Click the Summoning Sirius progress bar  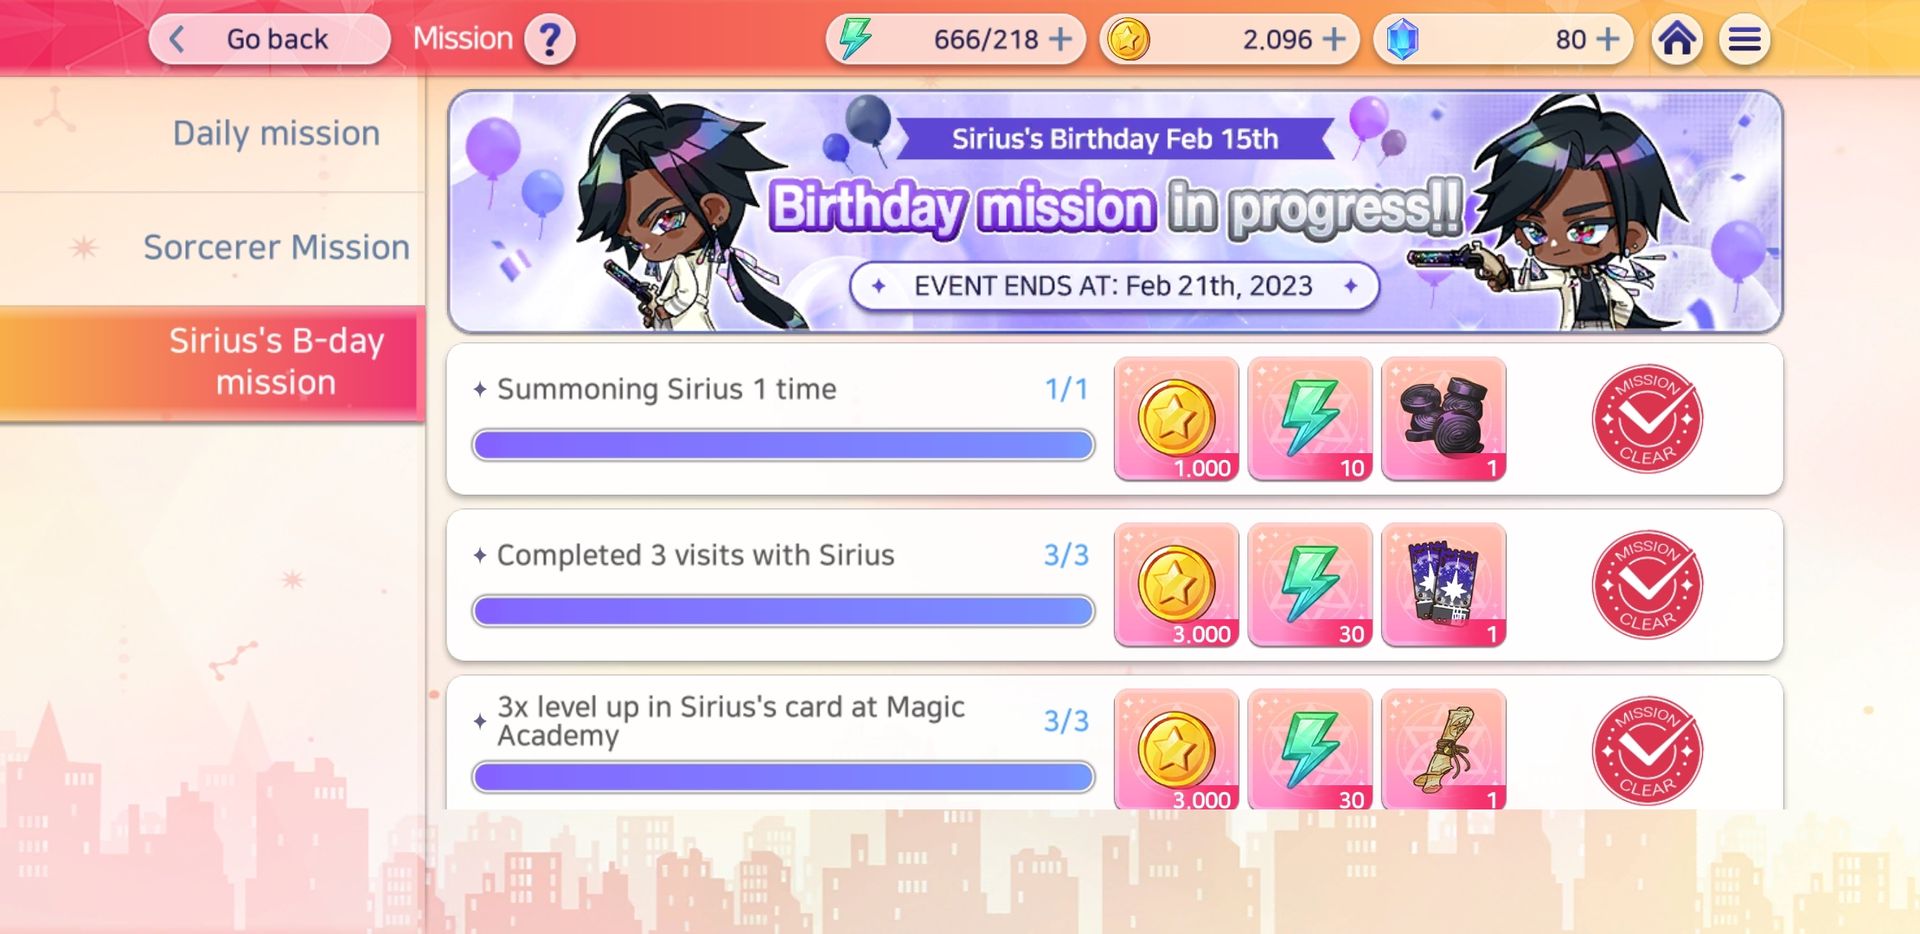pos(783,445)
